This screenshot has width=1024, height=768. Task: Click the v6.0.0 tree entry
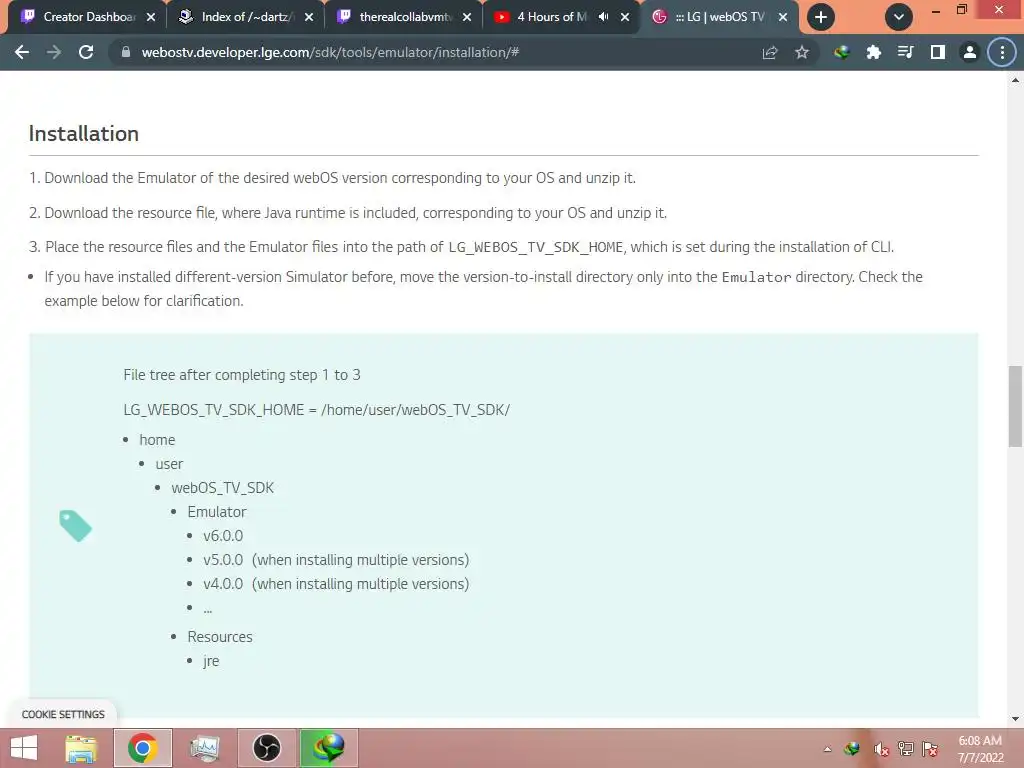point(223,536)
